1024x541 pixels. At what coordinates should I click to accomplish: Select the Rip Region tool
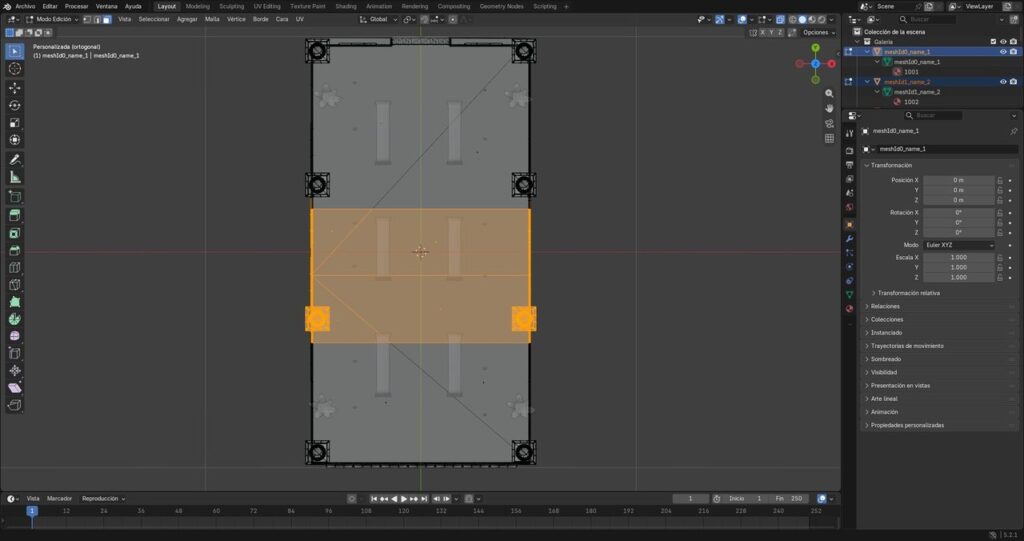(15, 405)
